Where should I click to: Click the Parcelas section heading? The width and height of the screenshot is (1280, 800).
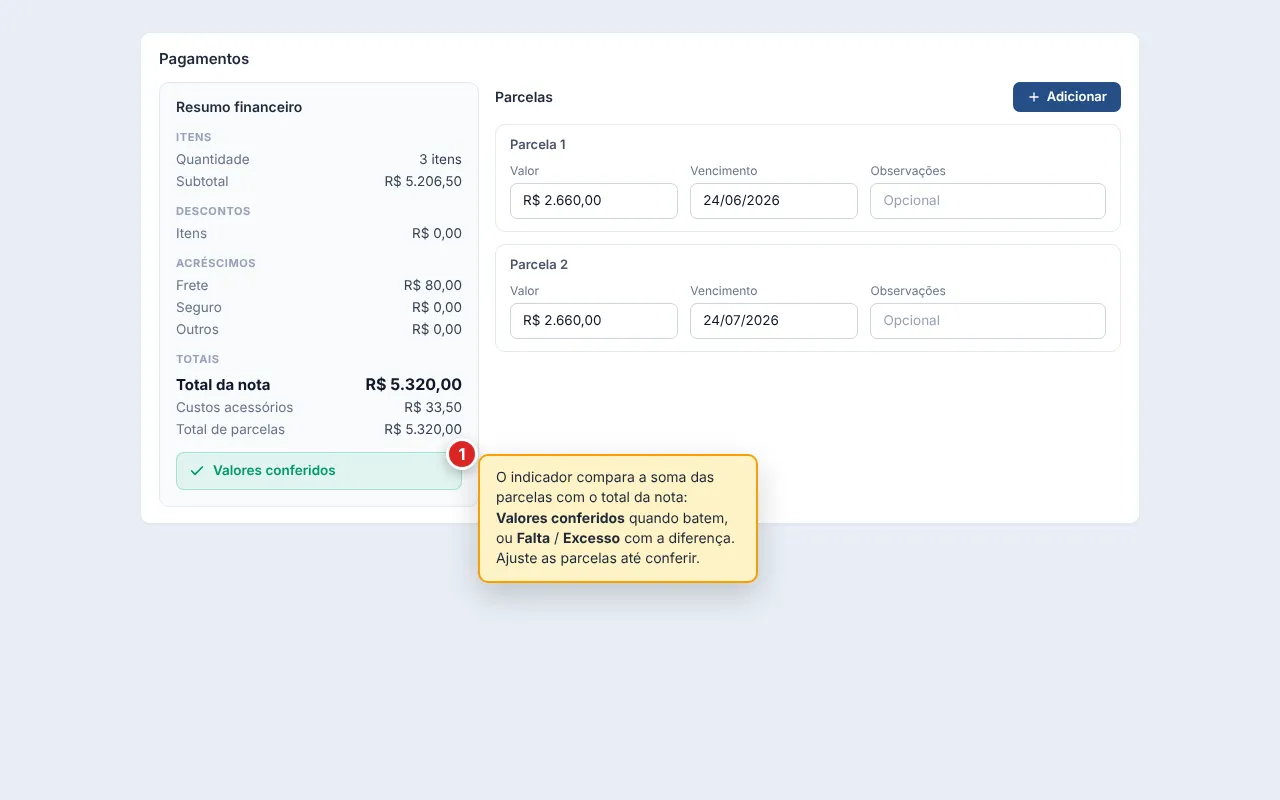point(524,97)
